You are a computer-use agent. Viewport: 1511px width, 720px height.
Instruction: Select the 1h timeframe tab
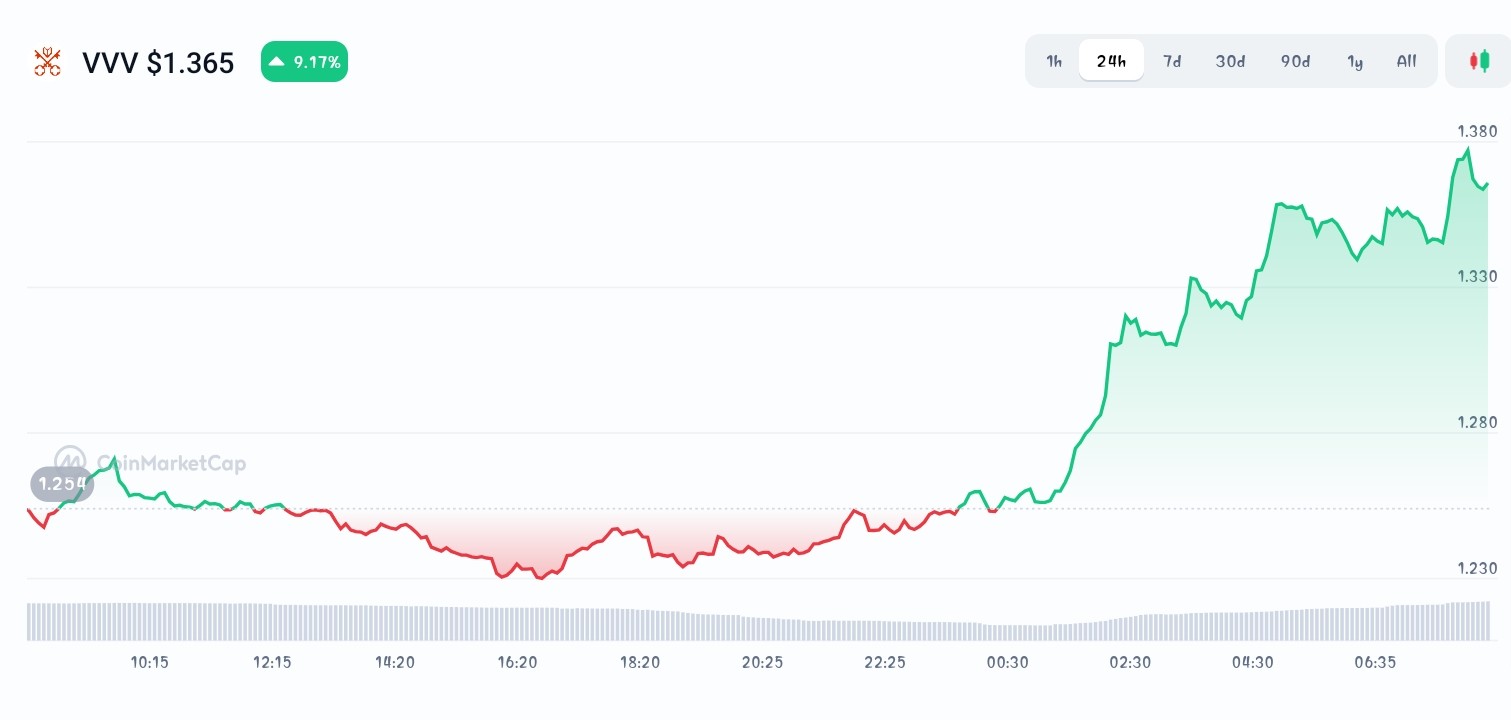1054,61
